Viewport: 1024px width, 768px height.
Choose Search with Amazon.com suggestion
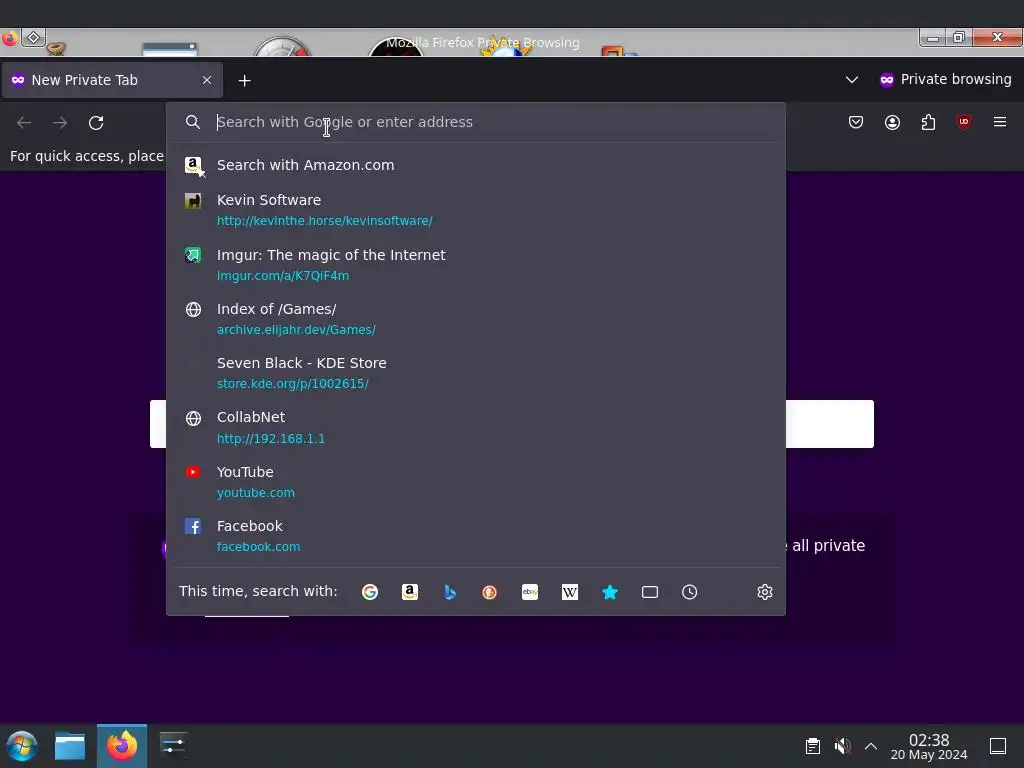click(x=476, y=165)
